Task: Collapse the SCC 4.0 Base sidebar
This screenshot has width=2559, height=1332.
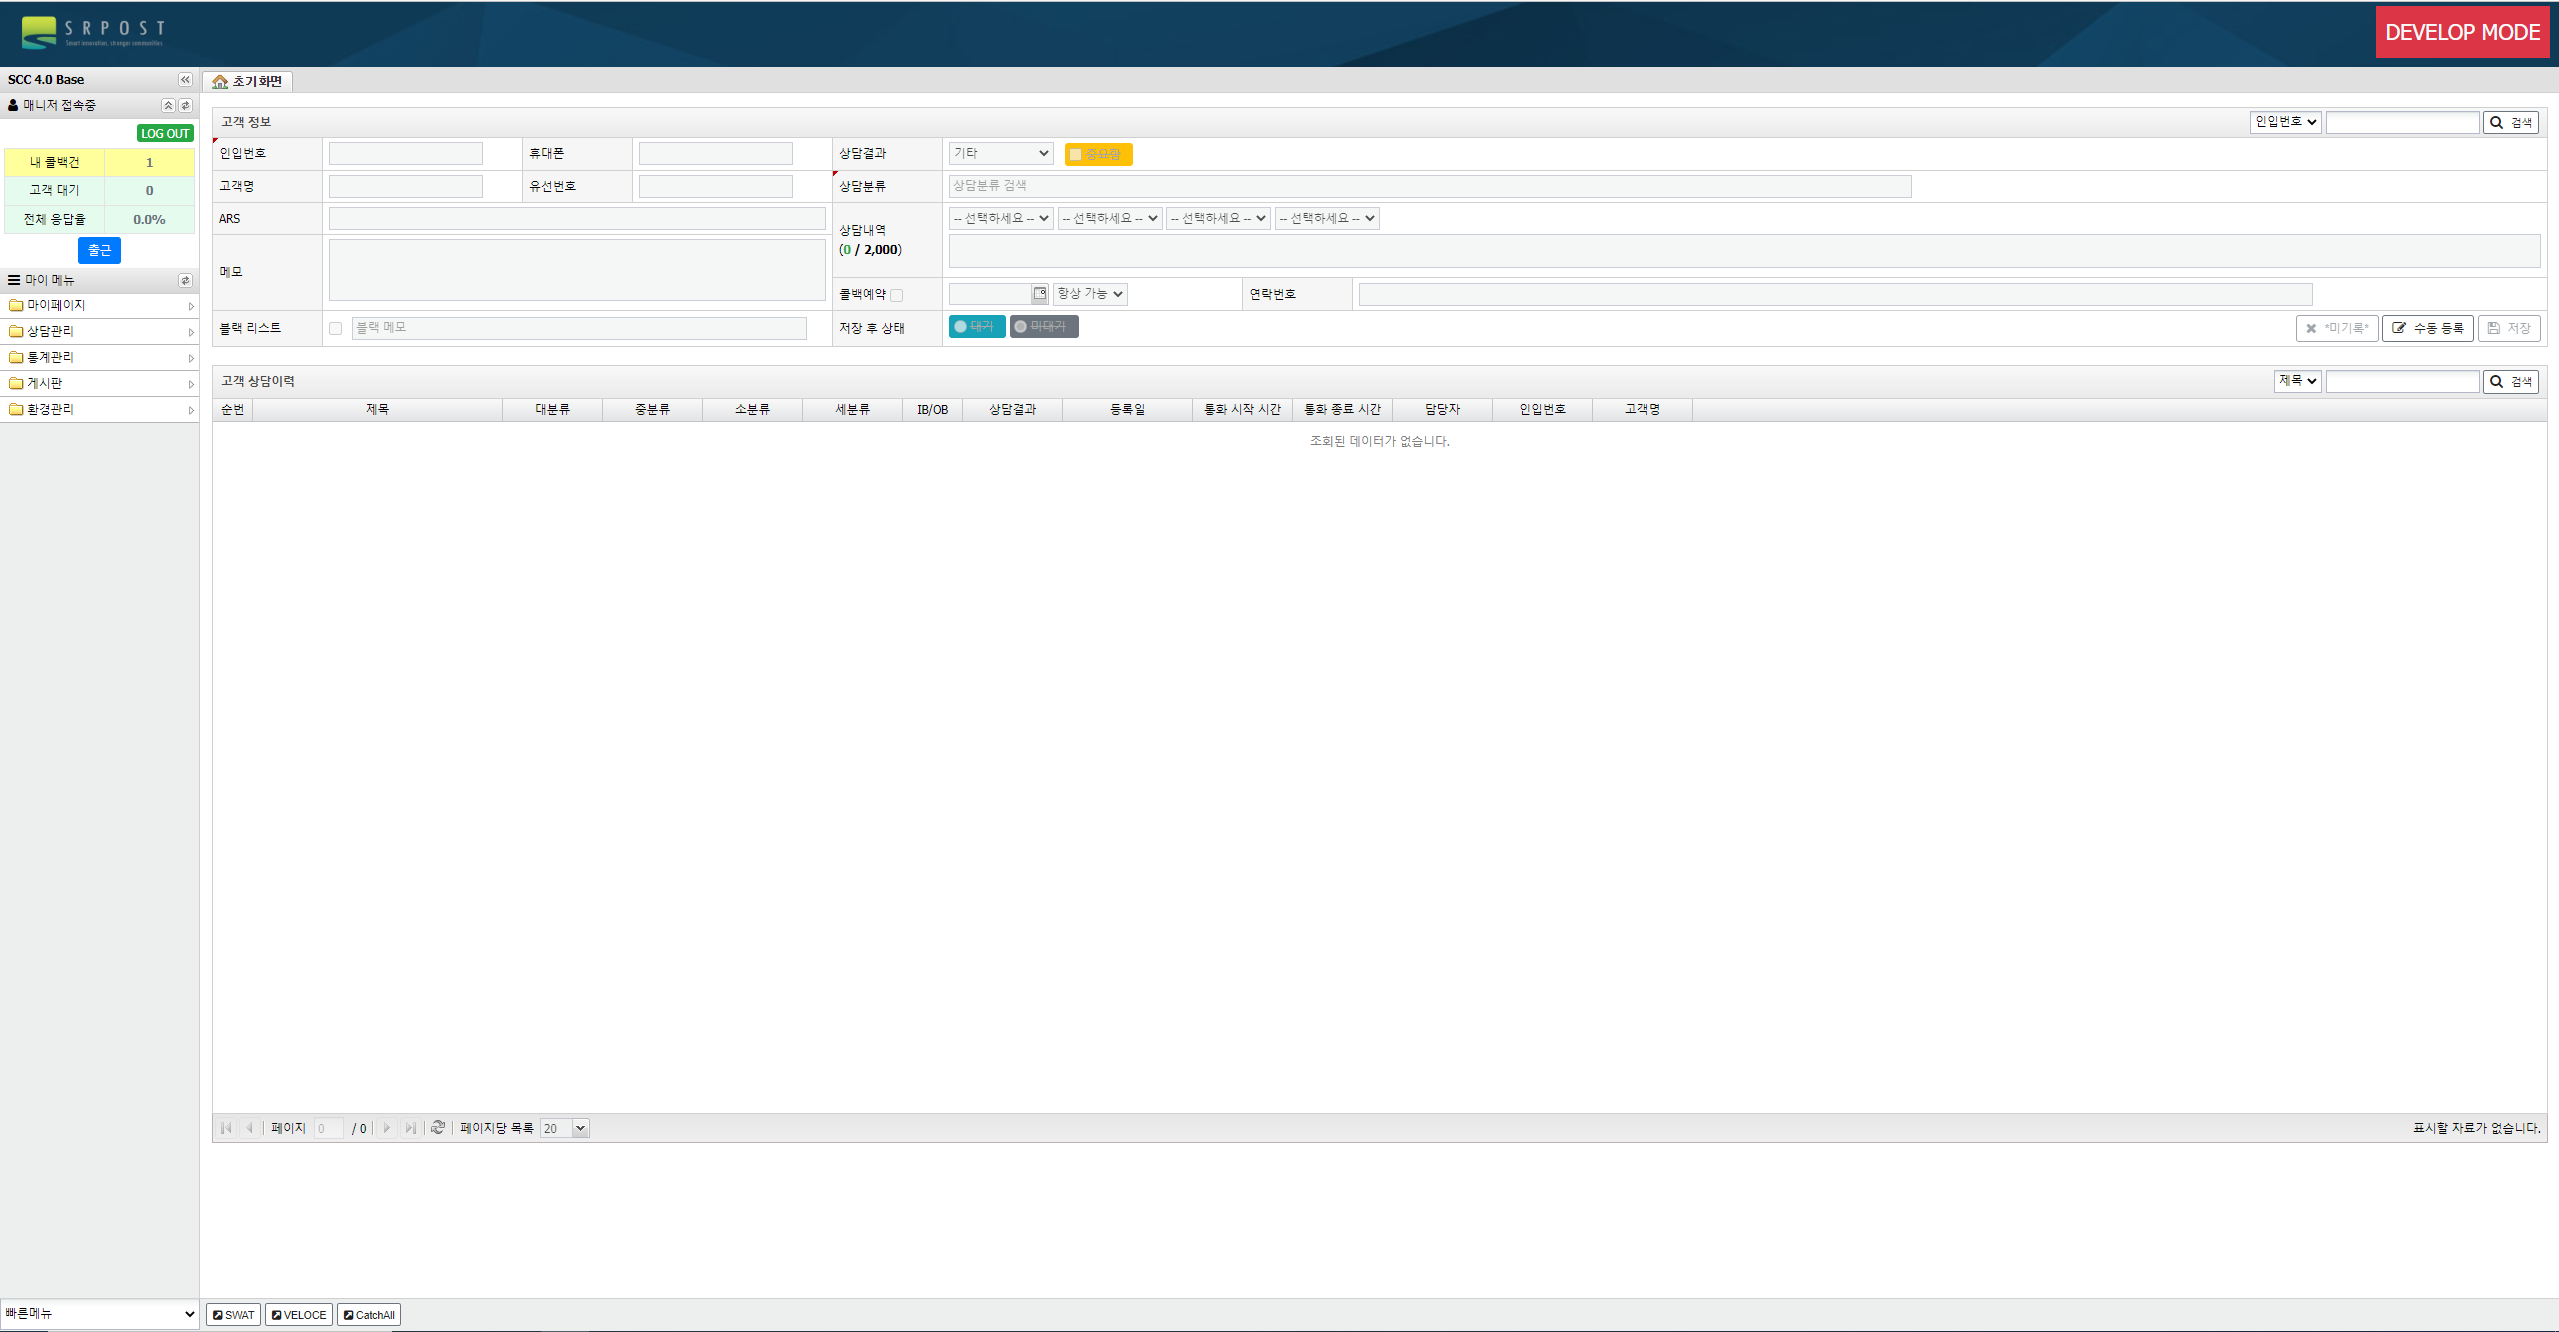Action: coord(185,80)
